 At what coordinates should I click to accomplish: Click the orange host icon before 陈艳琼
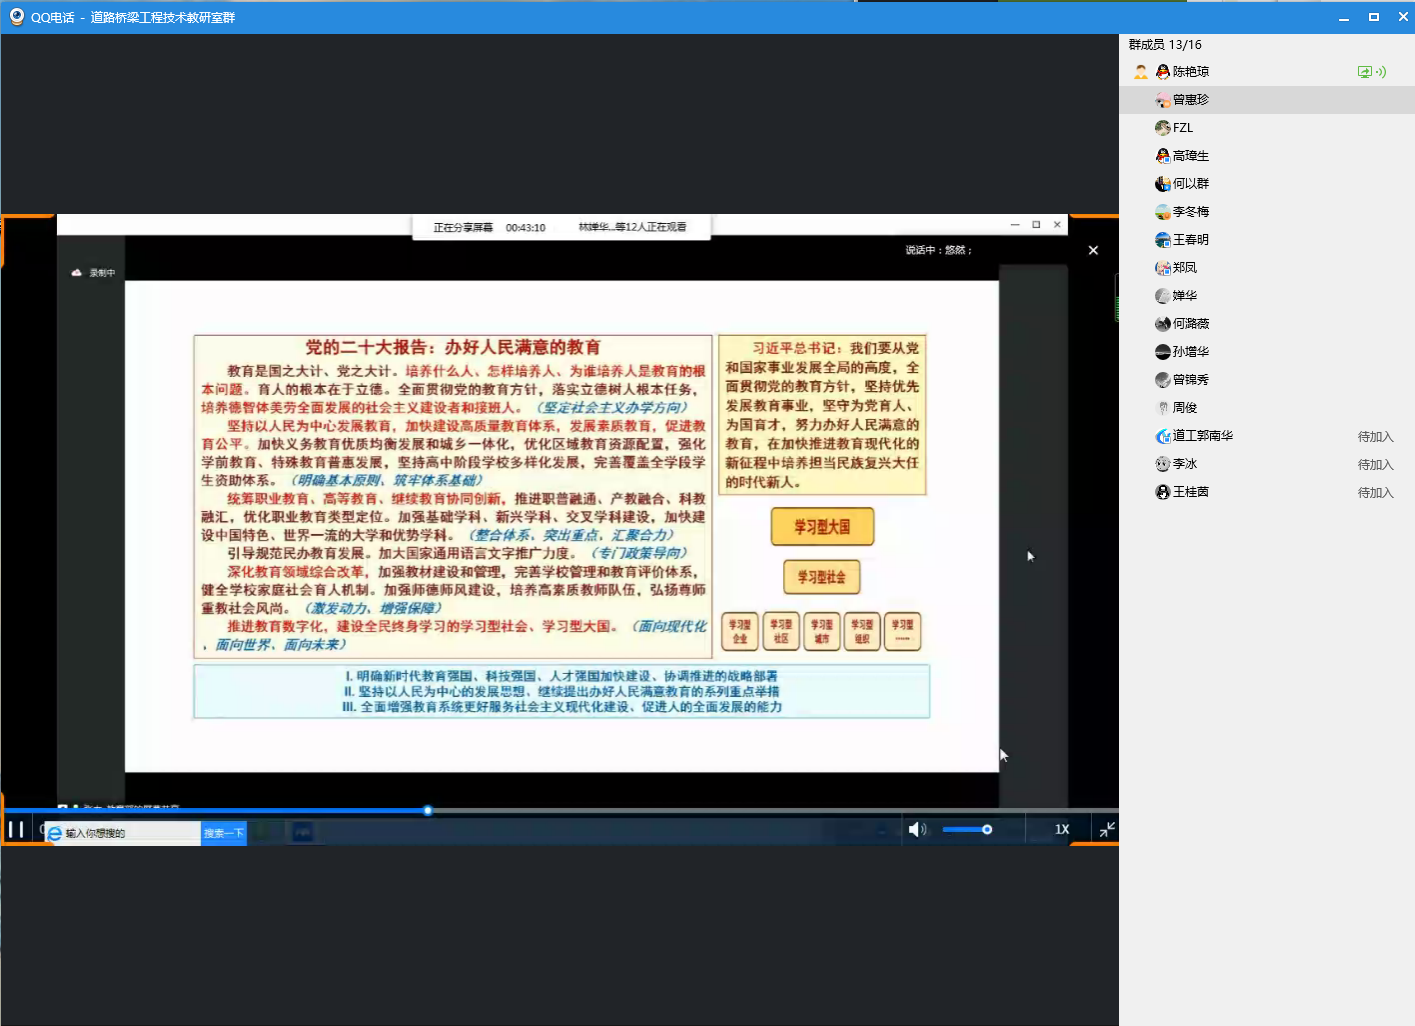[x=1141, y=72]
